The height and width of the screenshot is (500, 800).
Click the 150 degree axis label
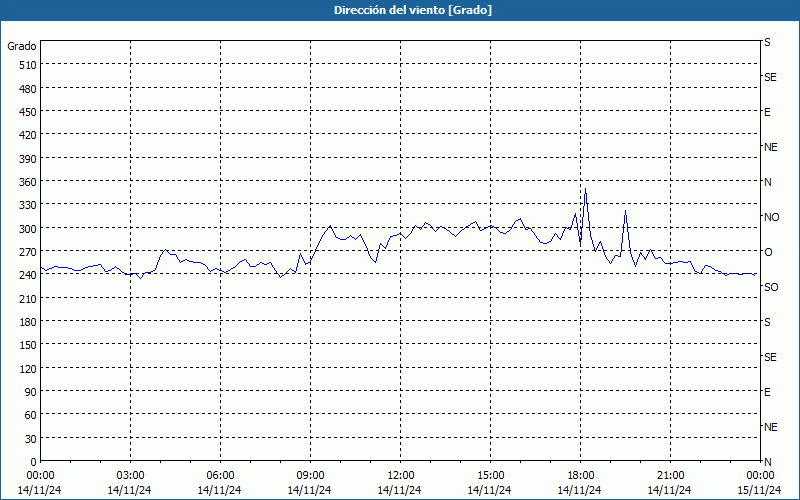click(x=28, y=345)
